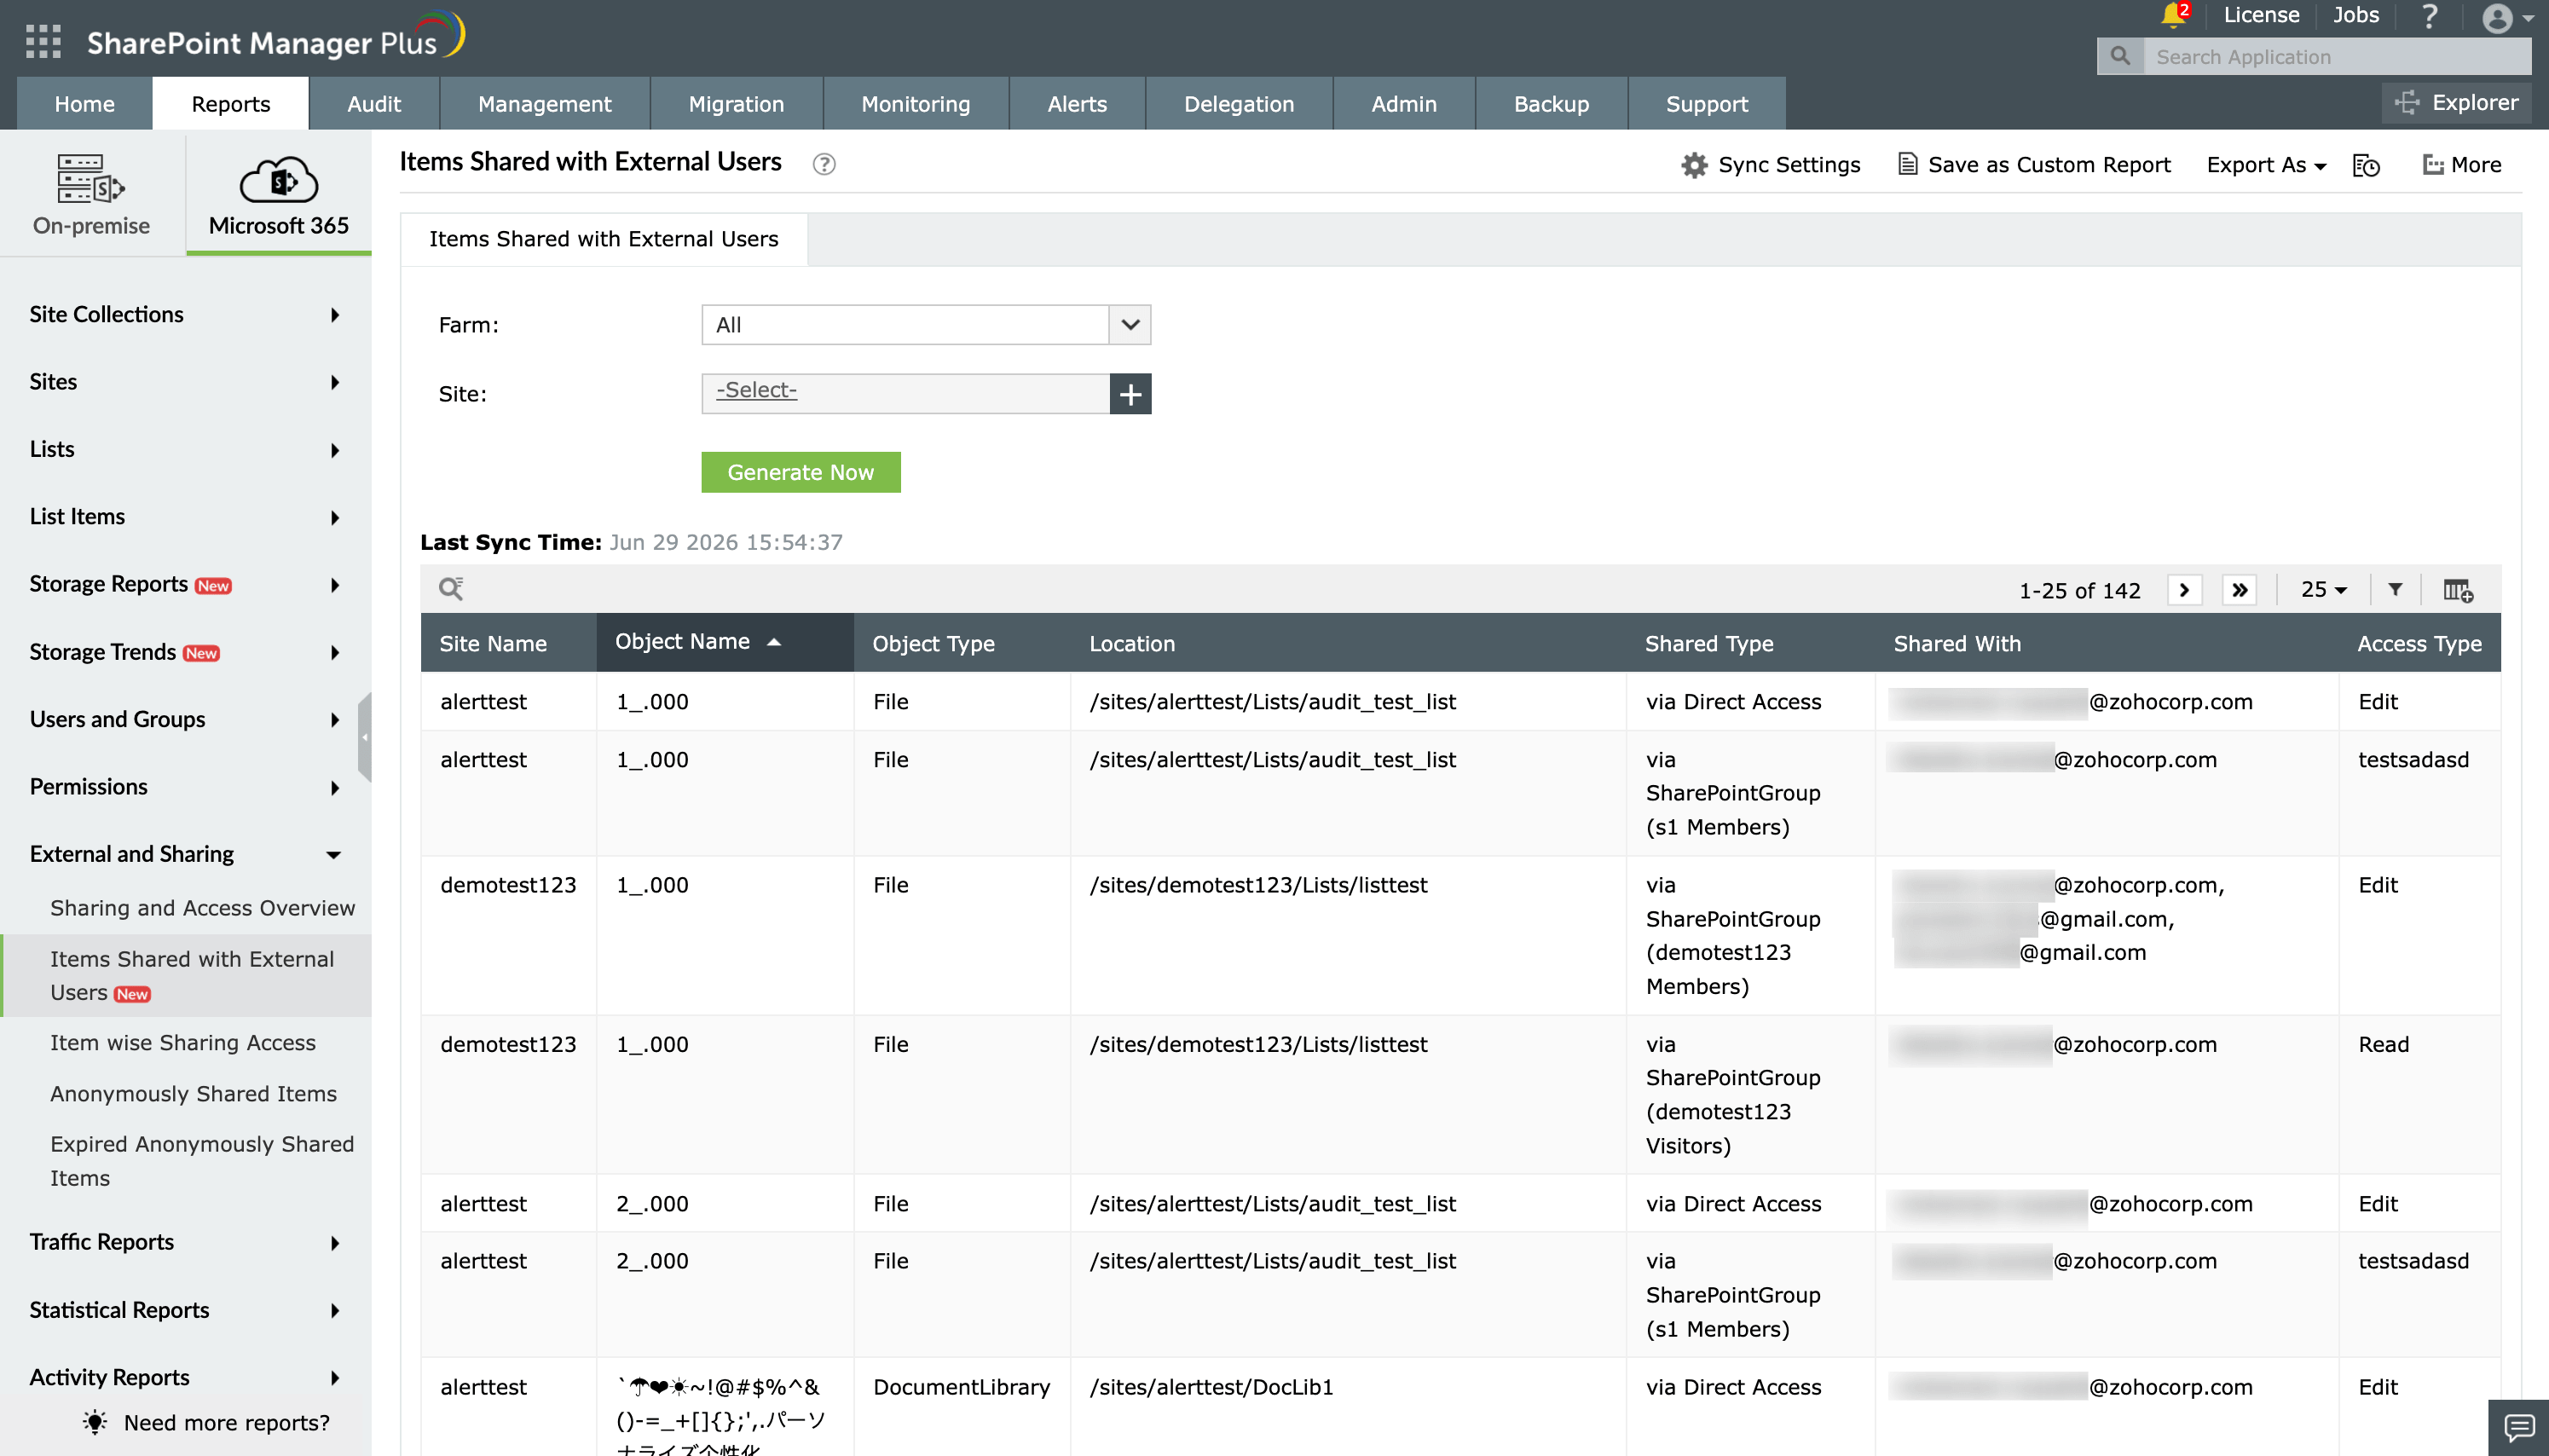Click the search magnifier icon in top bar
The image size is (2549, 1456).
[x=2120, y=56]
